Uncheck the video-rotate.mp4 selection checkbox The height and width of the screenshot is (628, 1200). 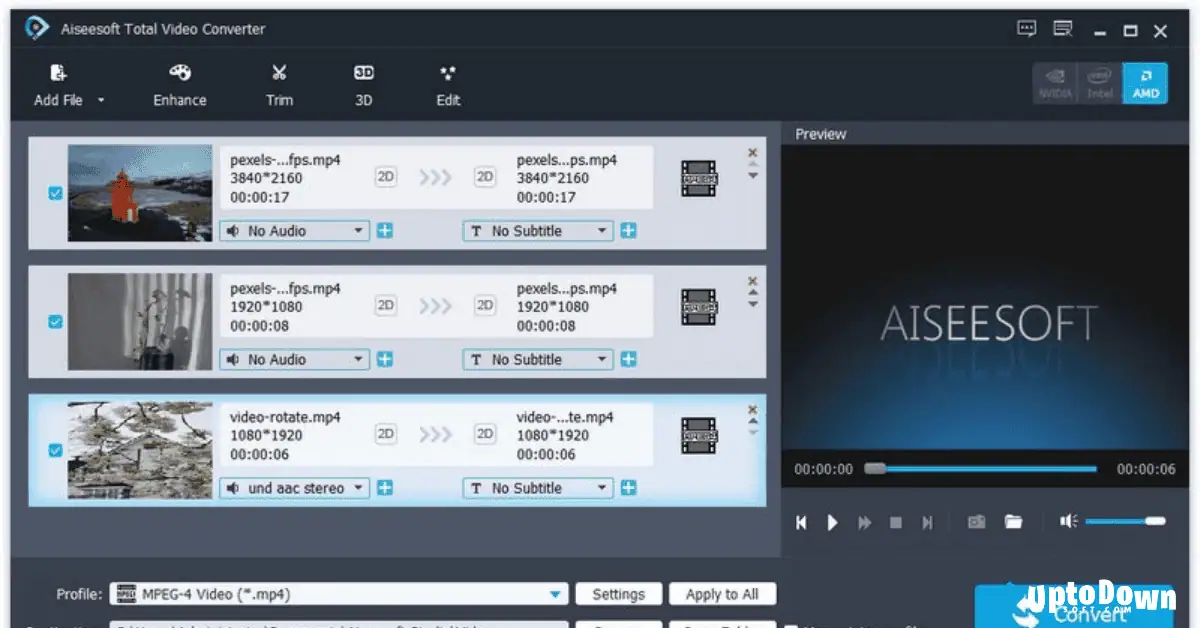tap(54, 451)
